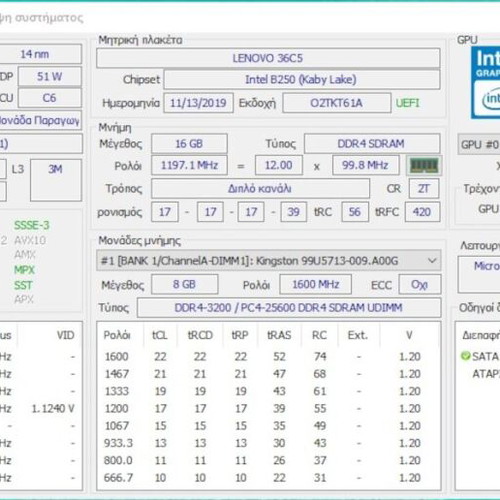500x500 pixels.
Task: Click the 420 tRFC timing field
Action: point(422,212)
